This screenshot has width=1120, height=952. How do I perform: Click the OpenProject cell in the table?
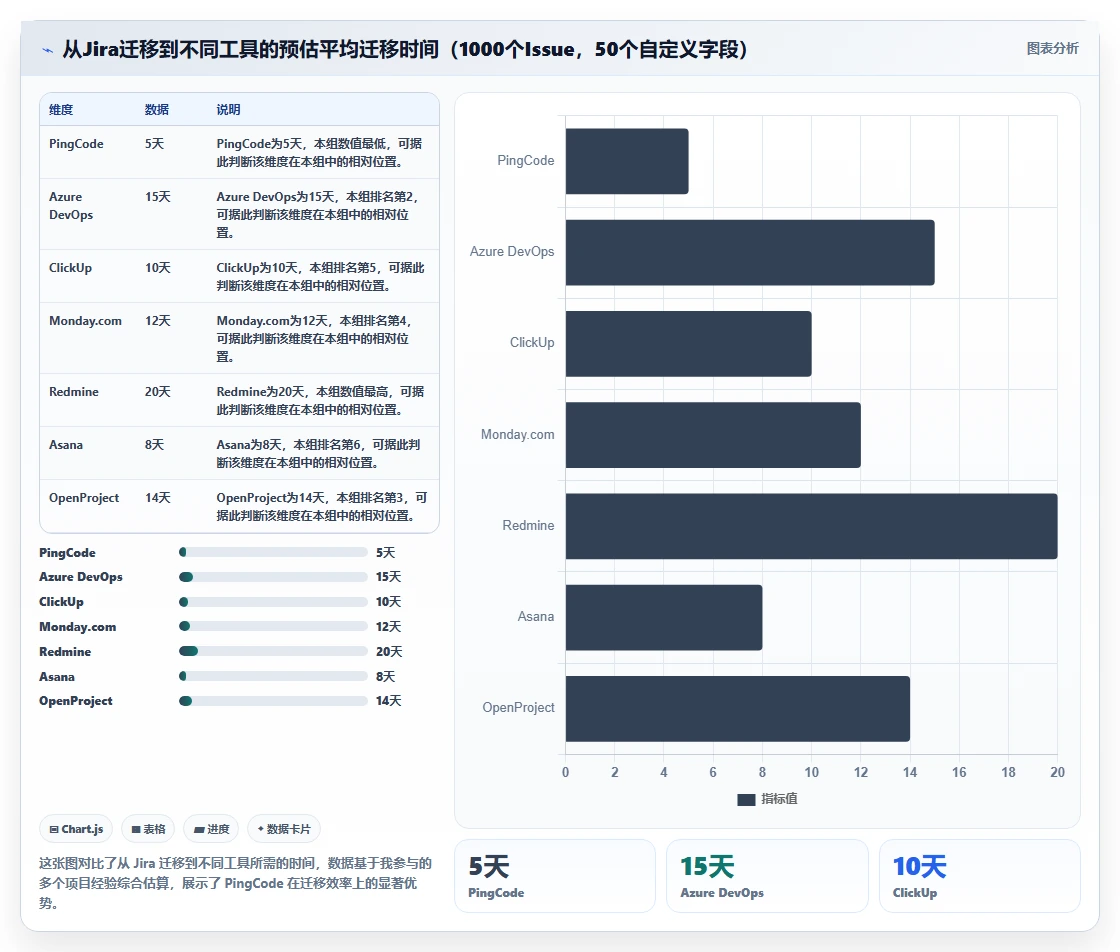pyautogui.click(x=84, y=498)
